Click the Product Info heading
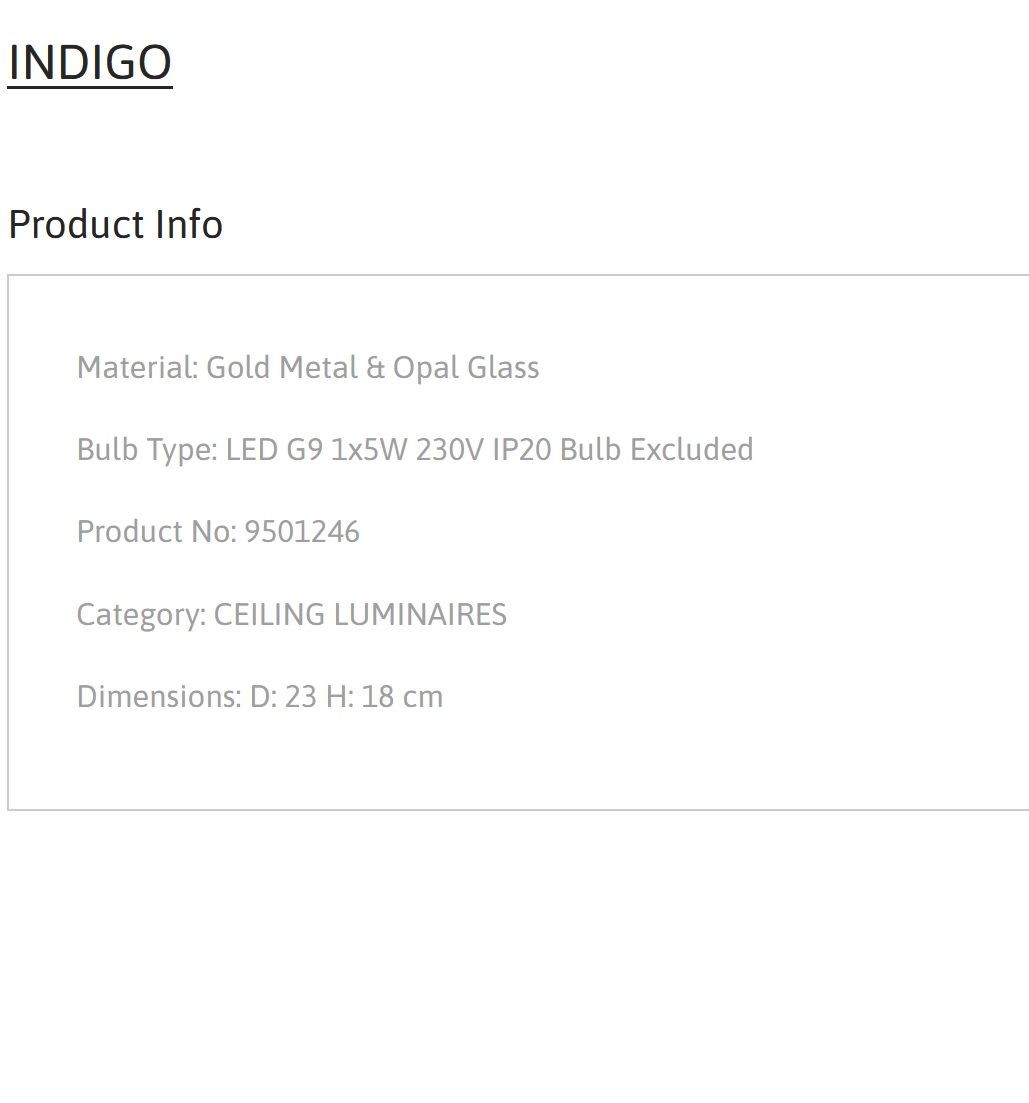The height and width of the screenshot is (1103, 1029). [115, 224]
